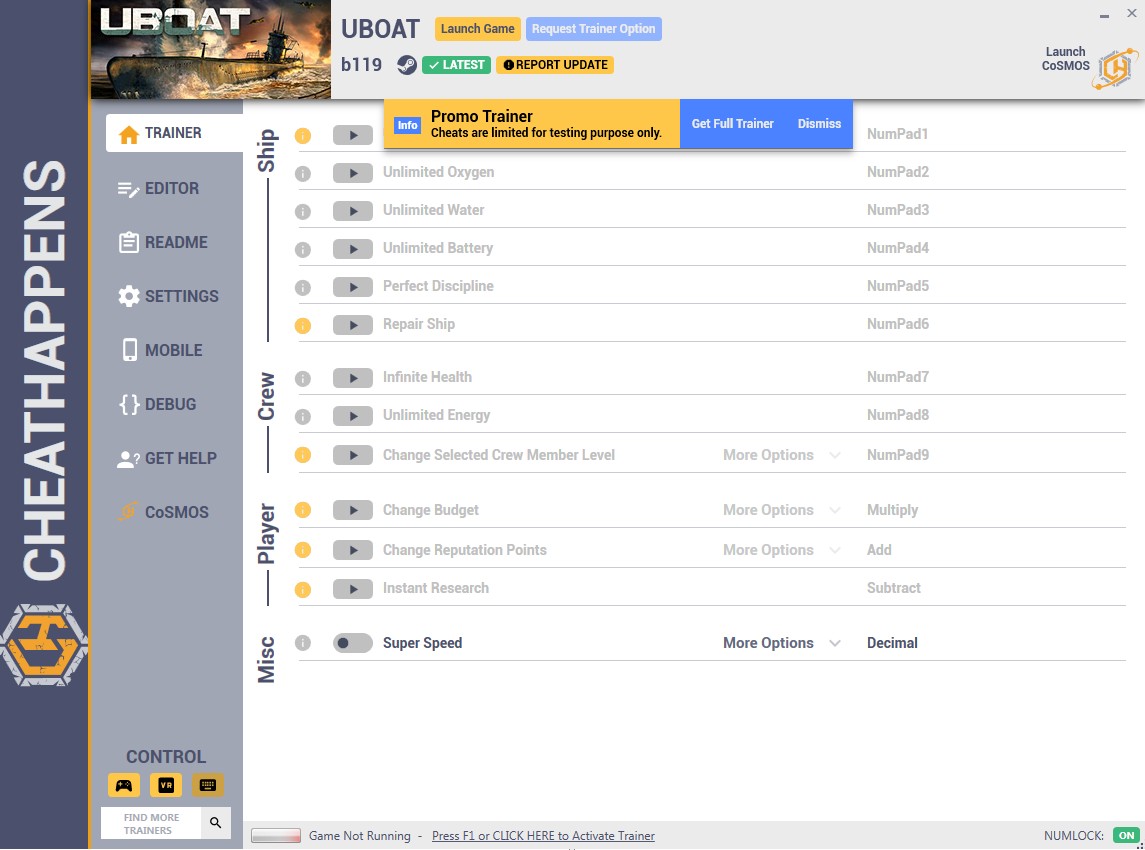Viewport: 1145px width, 850px height.
Task: Click the search magnifier for more trainers
Action: pos(216,823)
